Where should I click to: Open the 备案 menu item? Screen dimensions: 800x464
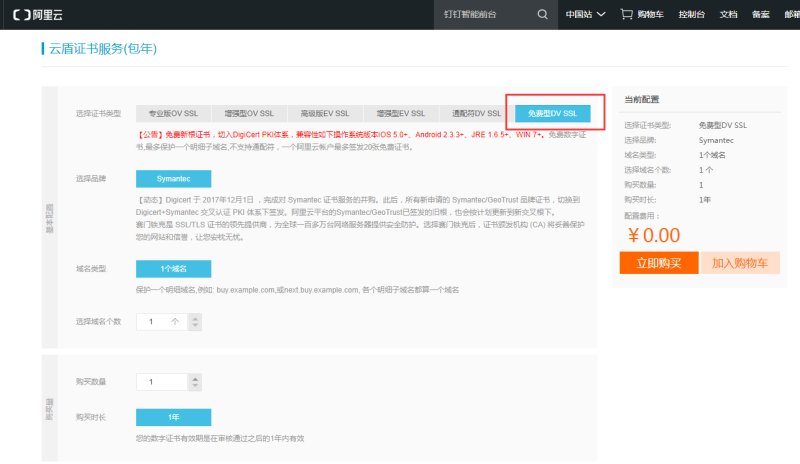pos(759,14)
